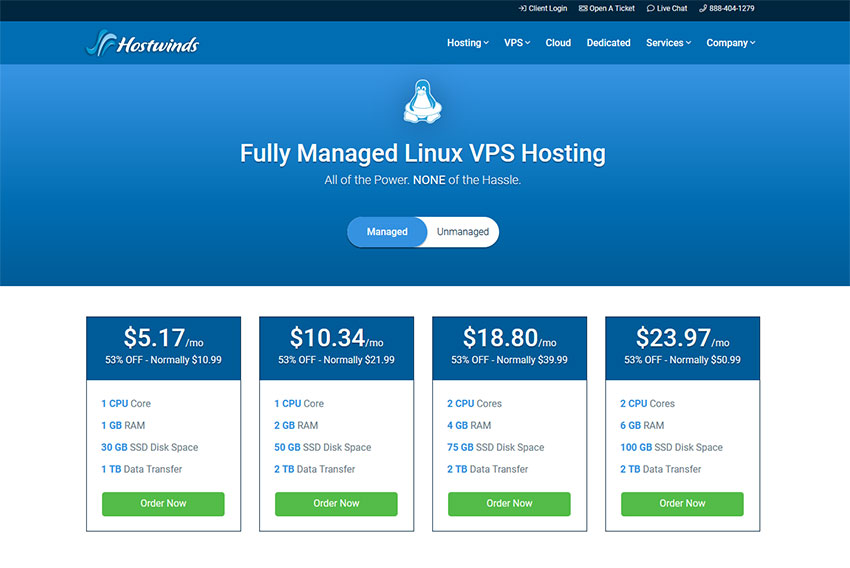Click '53% OFF - Normally $21.99' text

pyautogui.click(x=336, y=360)
